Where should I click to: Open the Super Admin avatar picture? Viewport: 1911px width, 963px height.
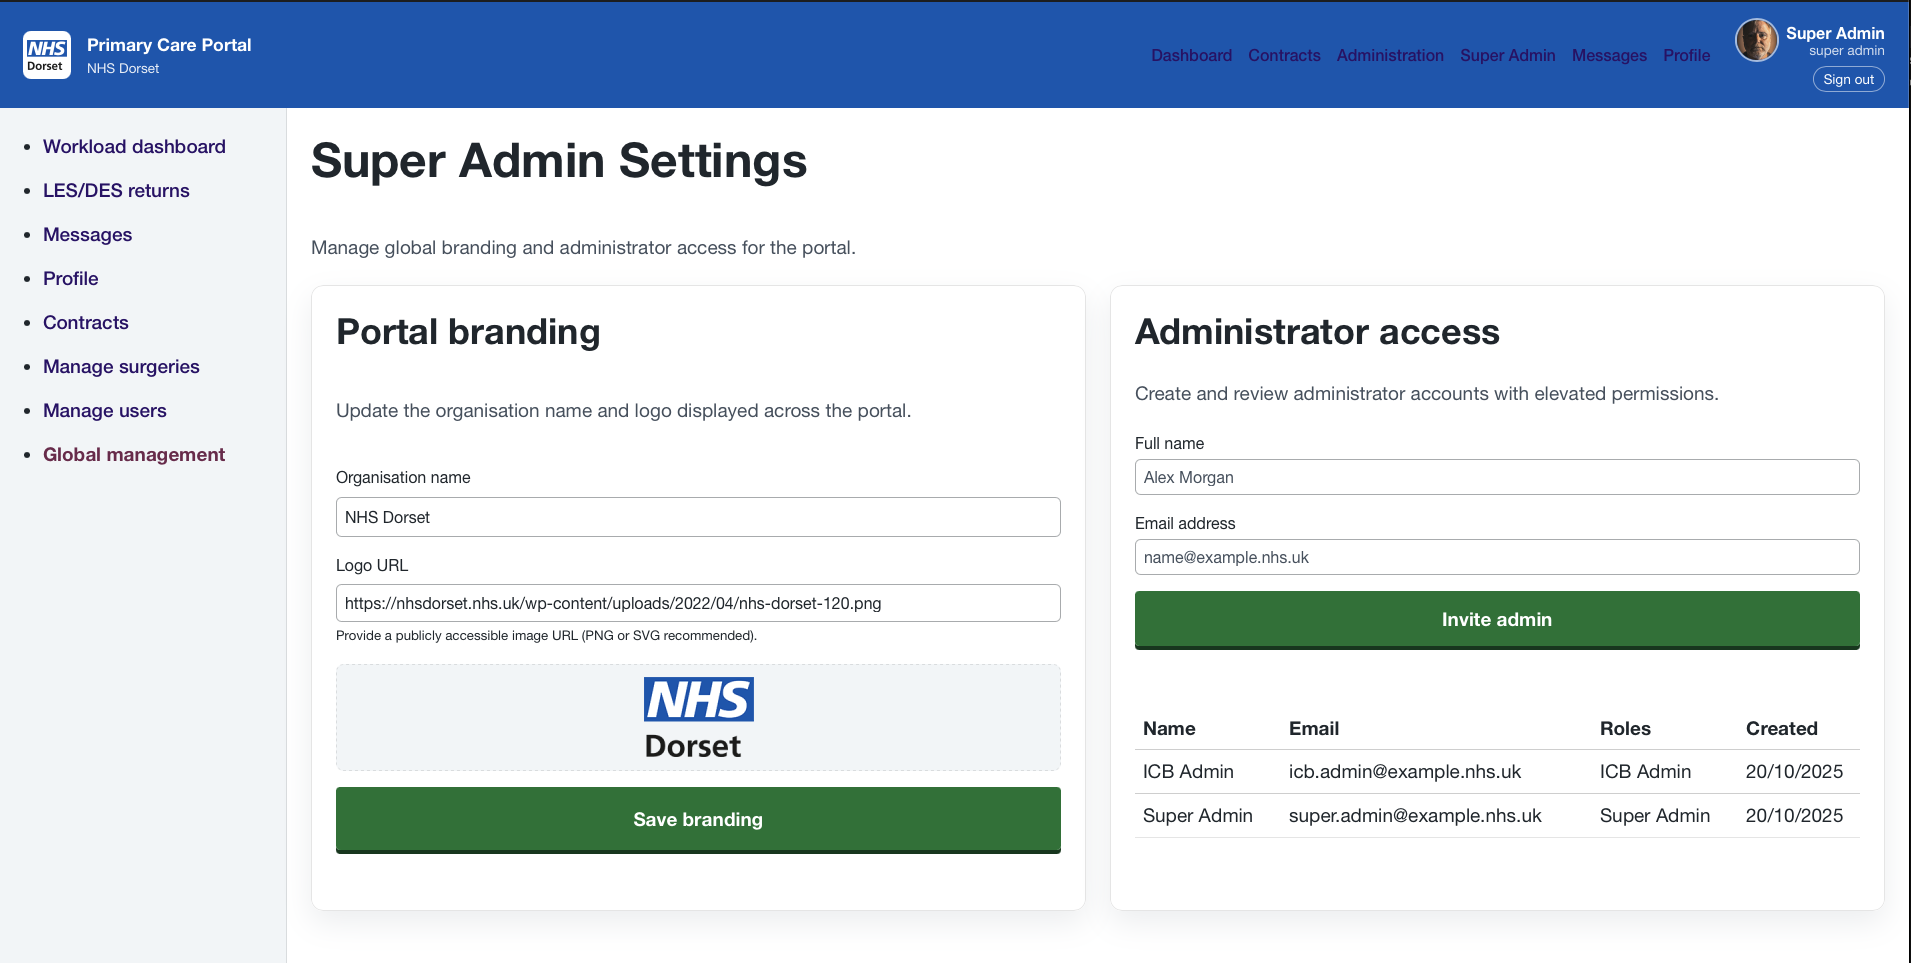pyautogui.click(x=1756, y=40)
